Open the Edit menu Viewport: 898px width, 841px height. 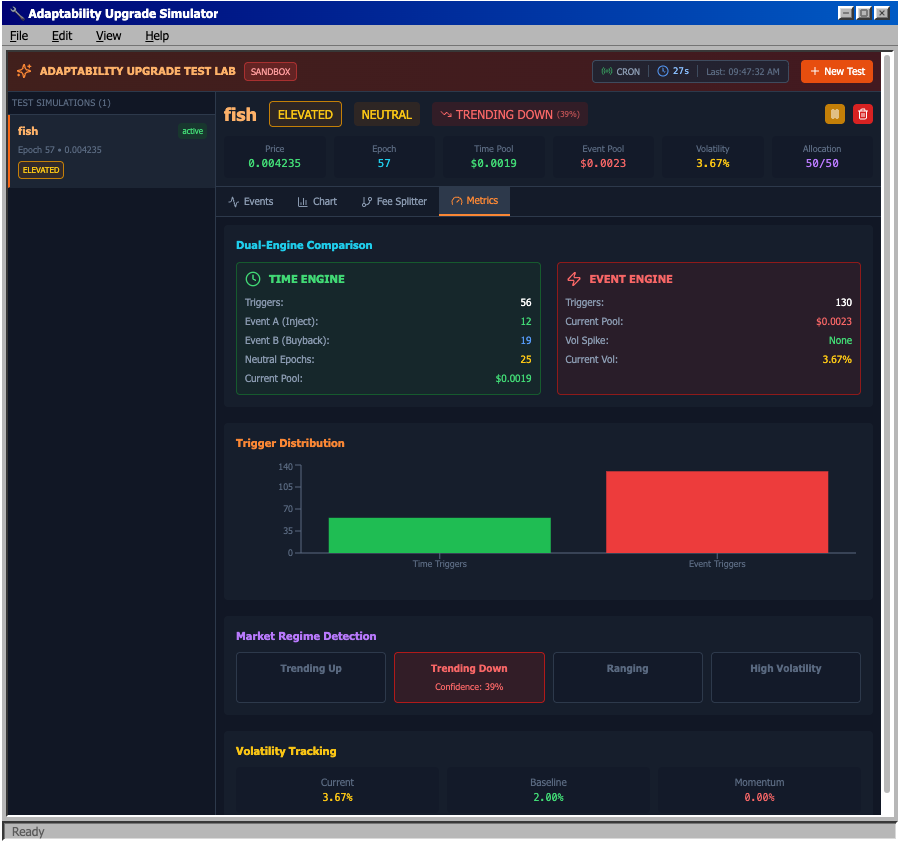click(x=62, y=36)
